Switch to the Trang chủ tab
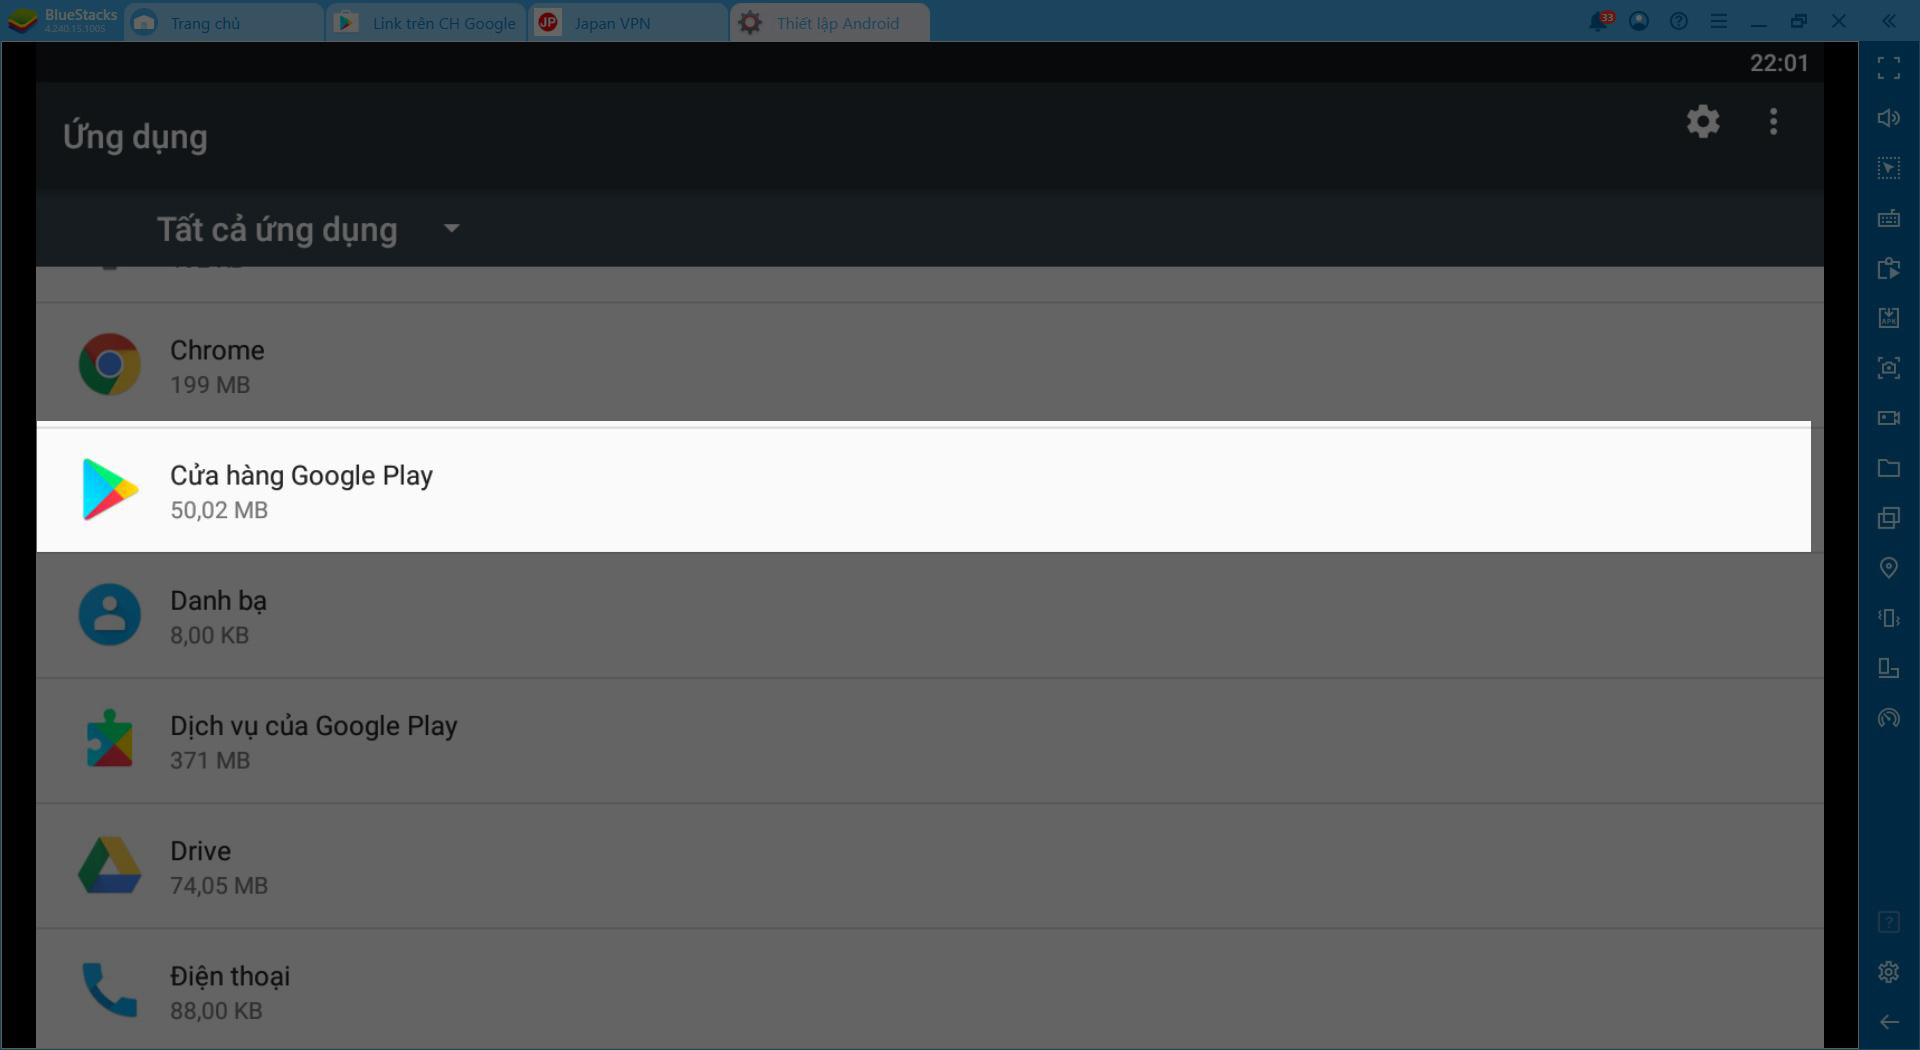Screen dimensions: 1920x1050 pos(224,22)
